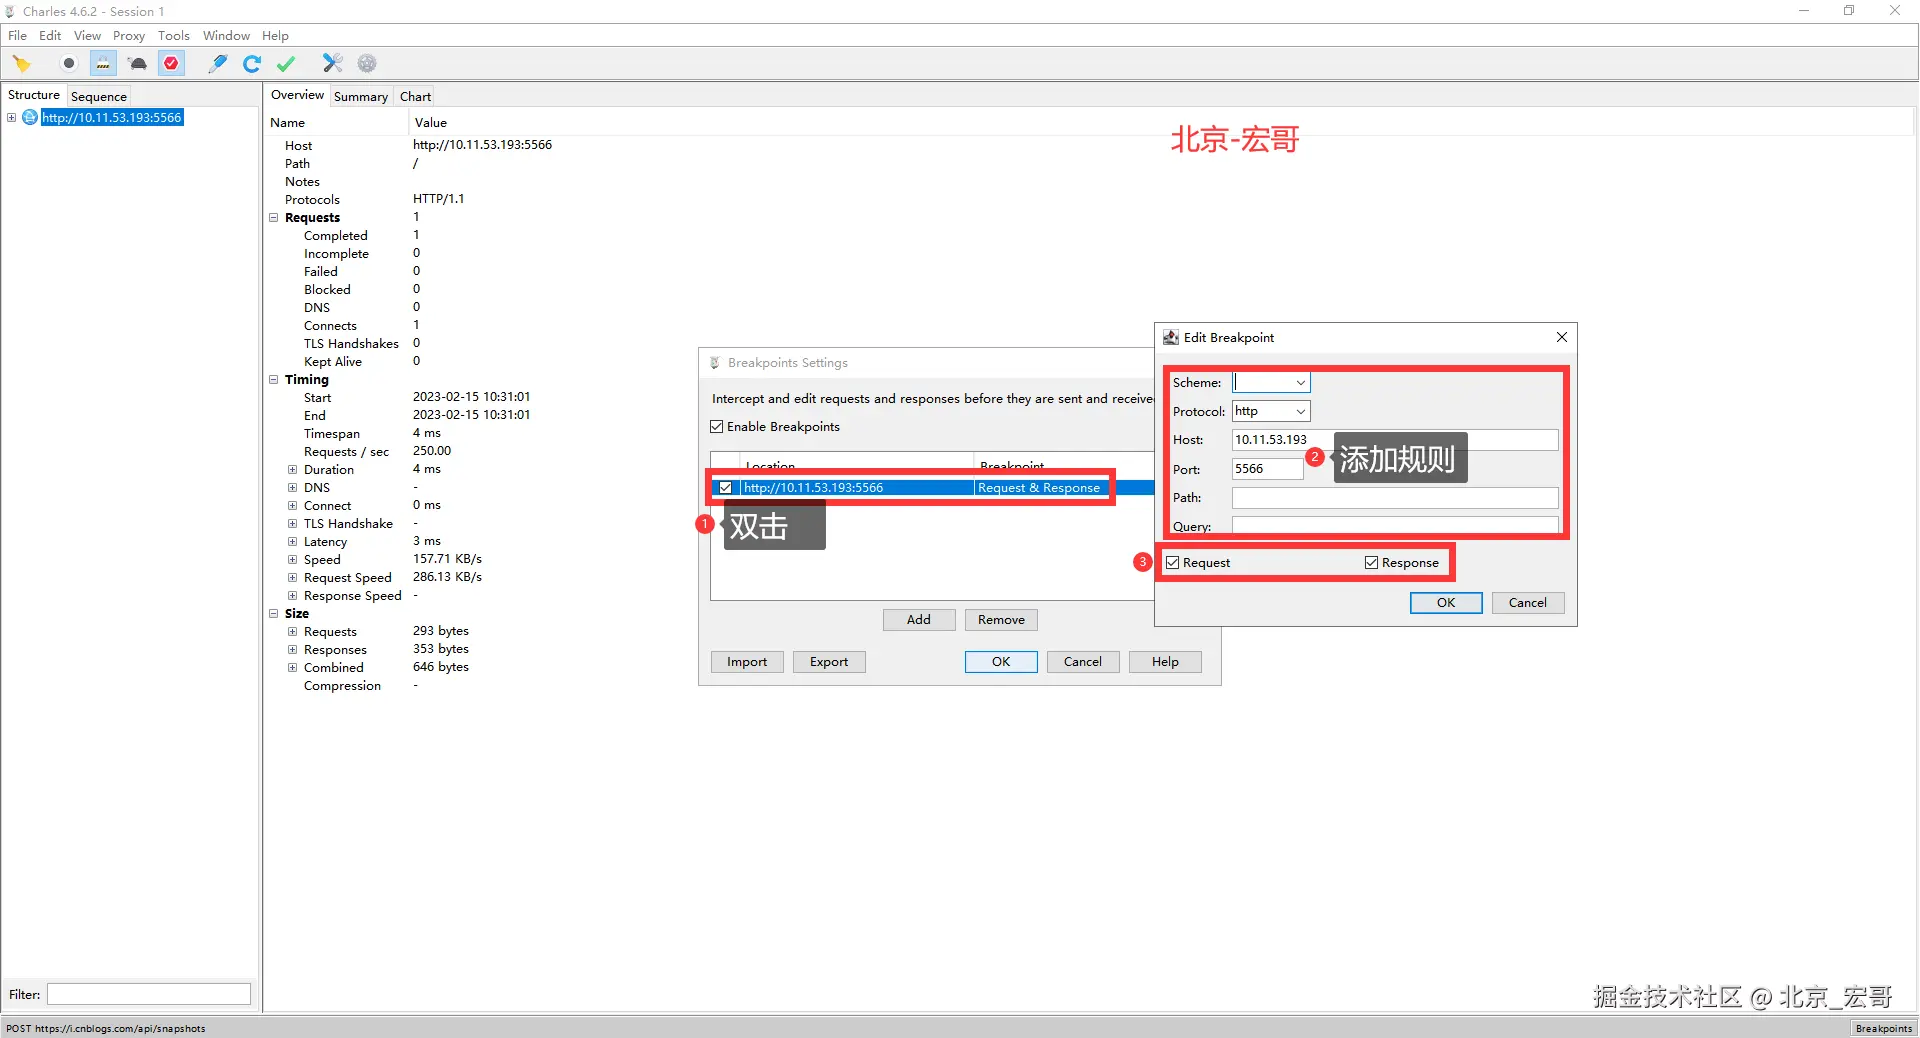Toggle the Record button in the toolbar

69,64
